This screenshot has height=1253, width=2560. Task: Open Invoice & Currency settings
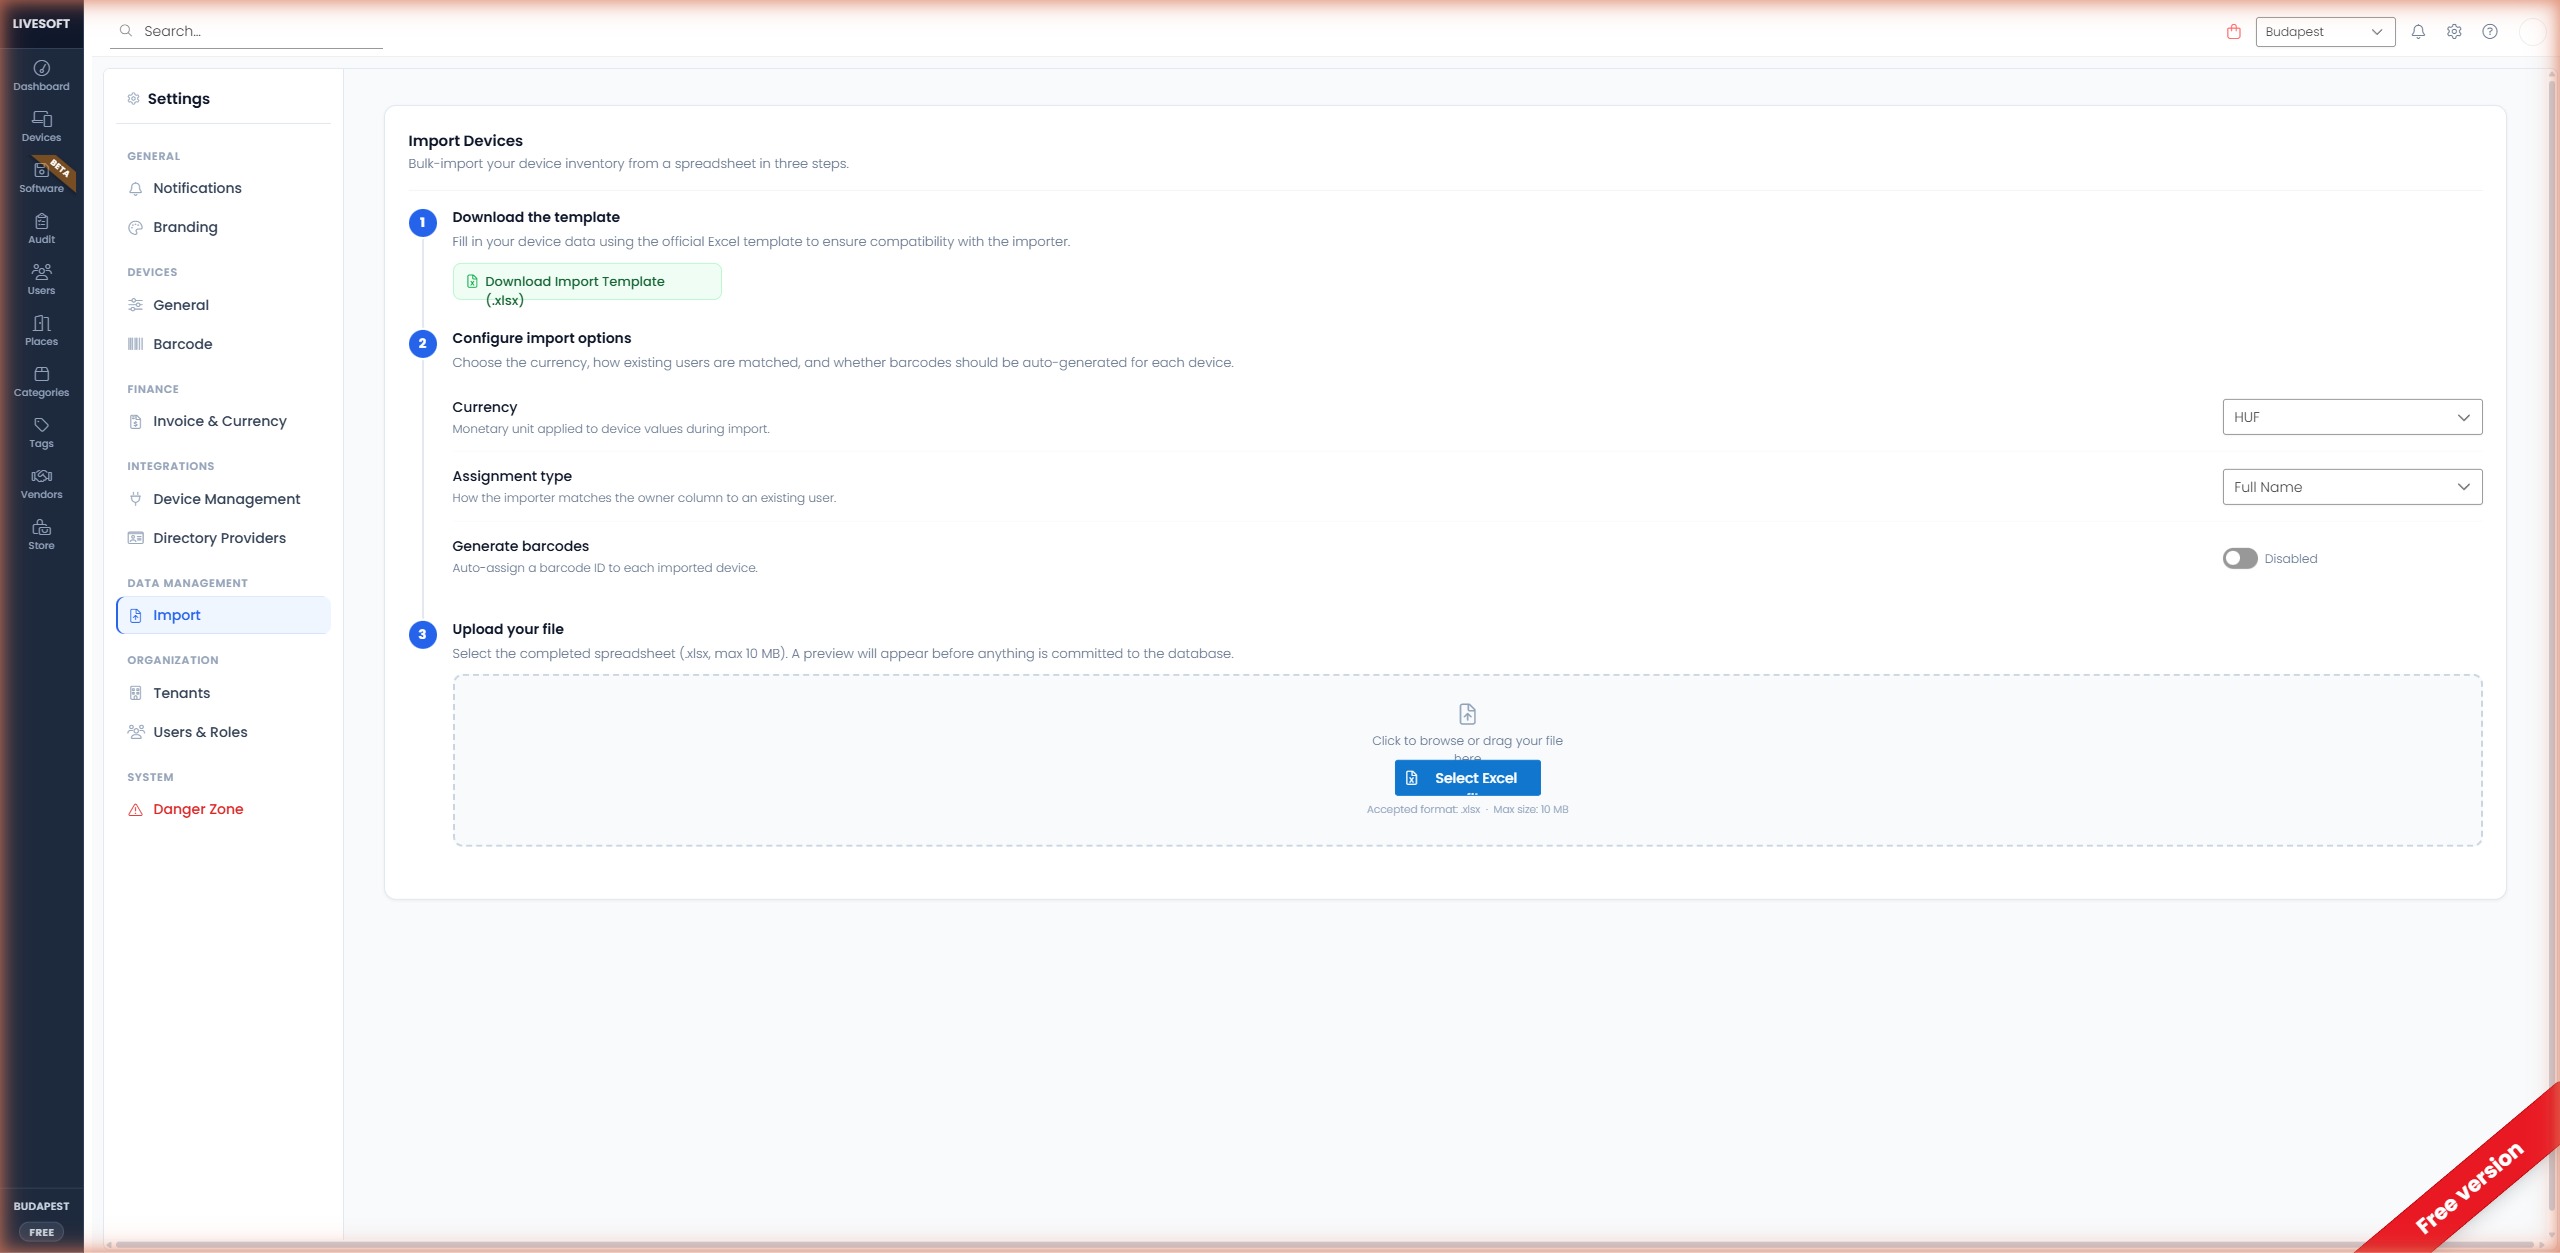[x=219, y=421]
